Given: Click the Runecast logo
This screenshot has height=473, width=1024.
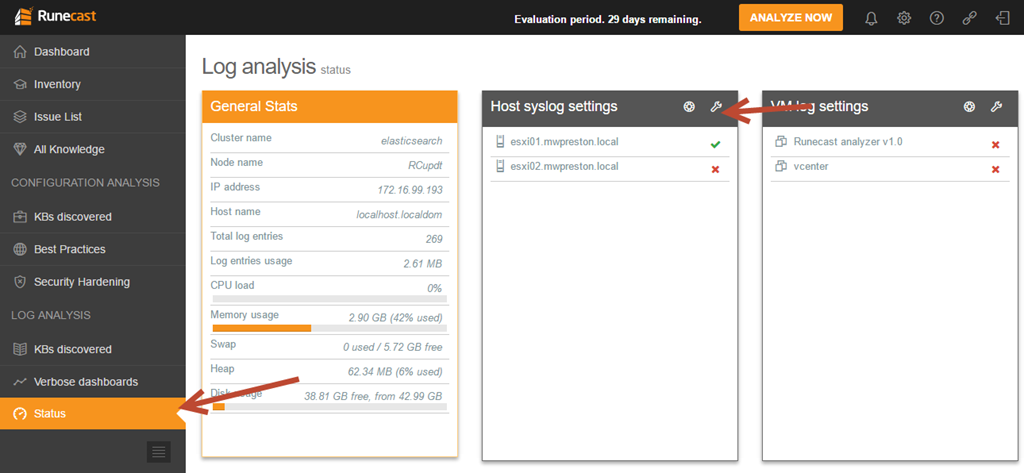Looking at the screenshot, I should point(55,16).
